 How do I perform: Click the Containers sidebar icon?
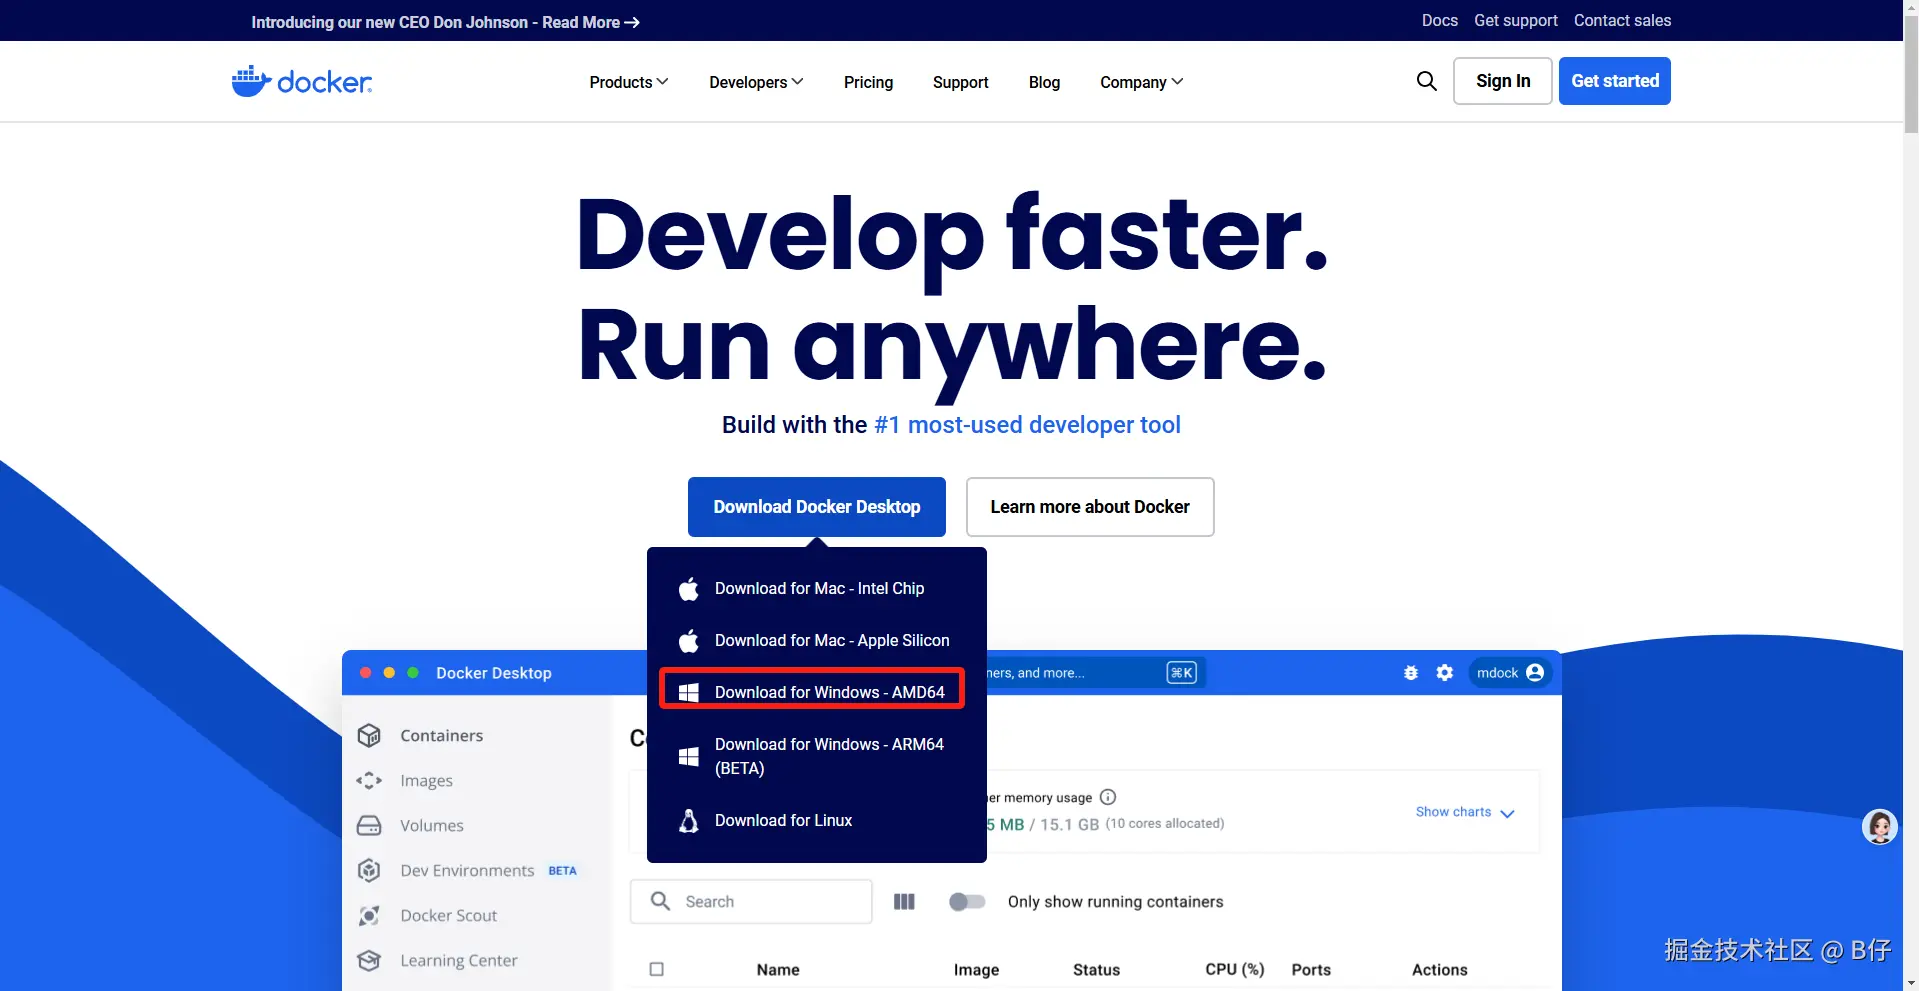[x=369, y=736]
